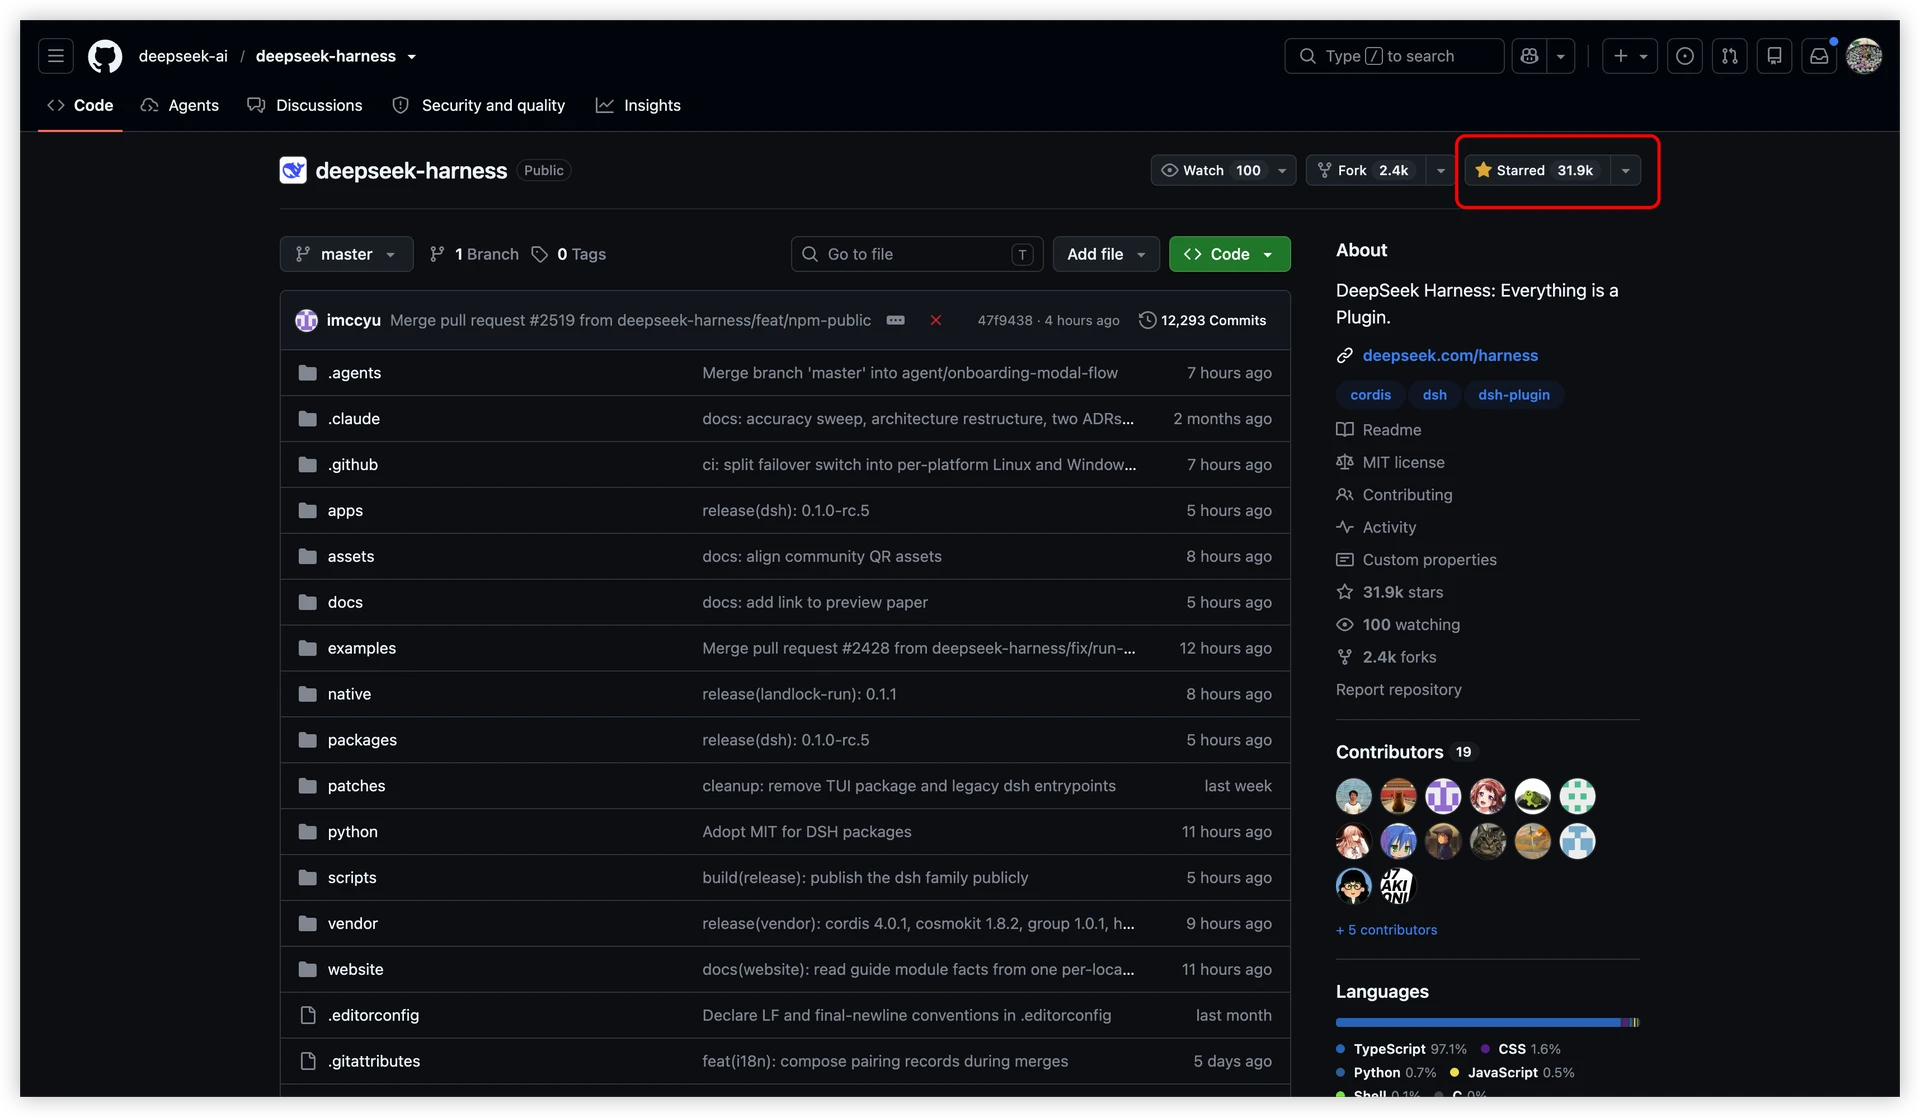This screenshot has width=1920, height=1117.
Task: Open the Activity link in About
Action: pos(1389,527)
